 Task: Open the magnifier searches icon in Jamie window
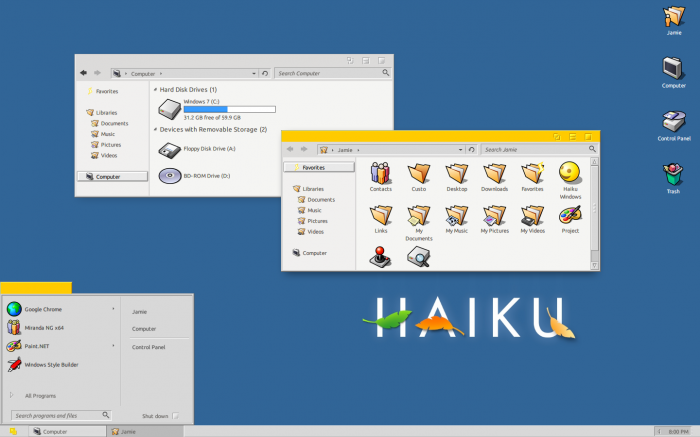418,257
